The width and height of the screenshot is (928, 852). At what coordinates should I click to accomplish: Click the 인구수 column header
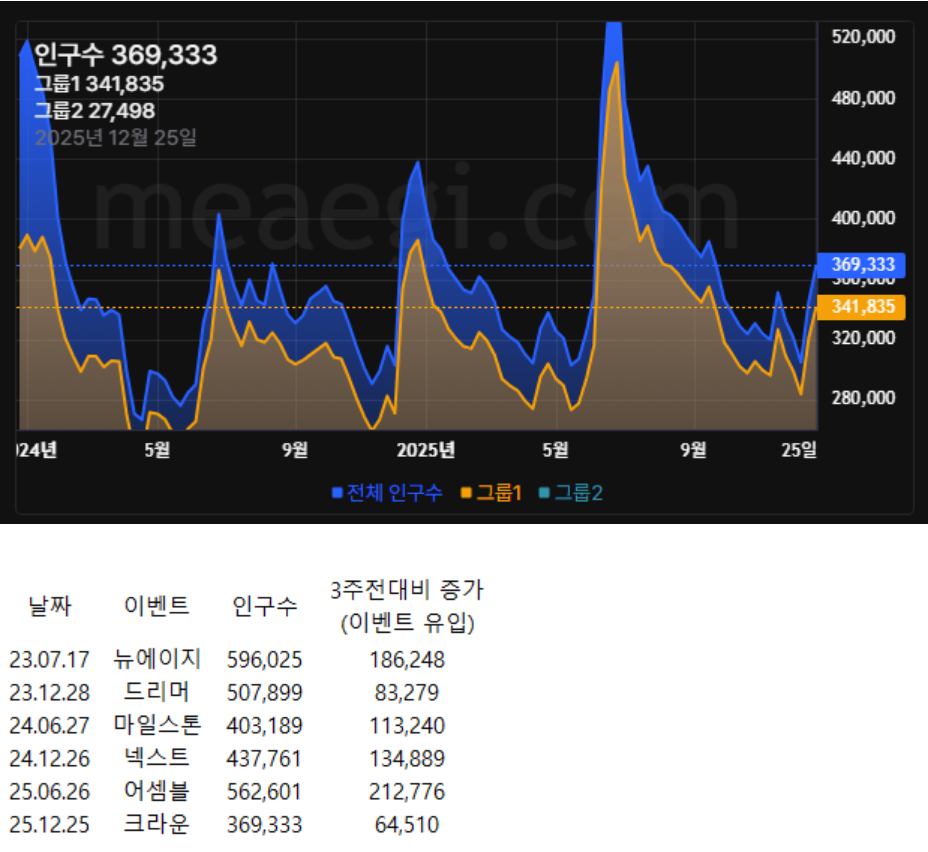tap(265, 606)
